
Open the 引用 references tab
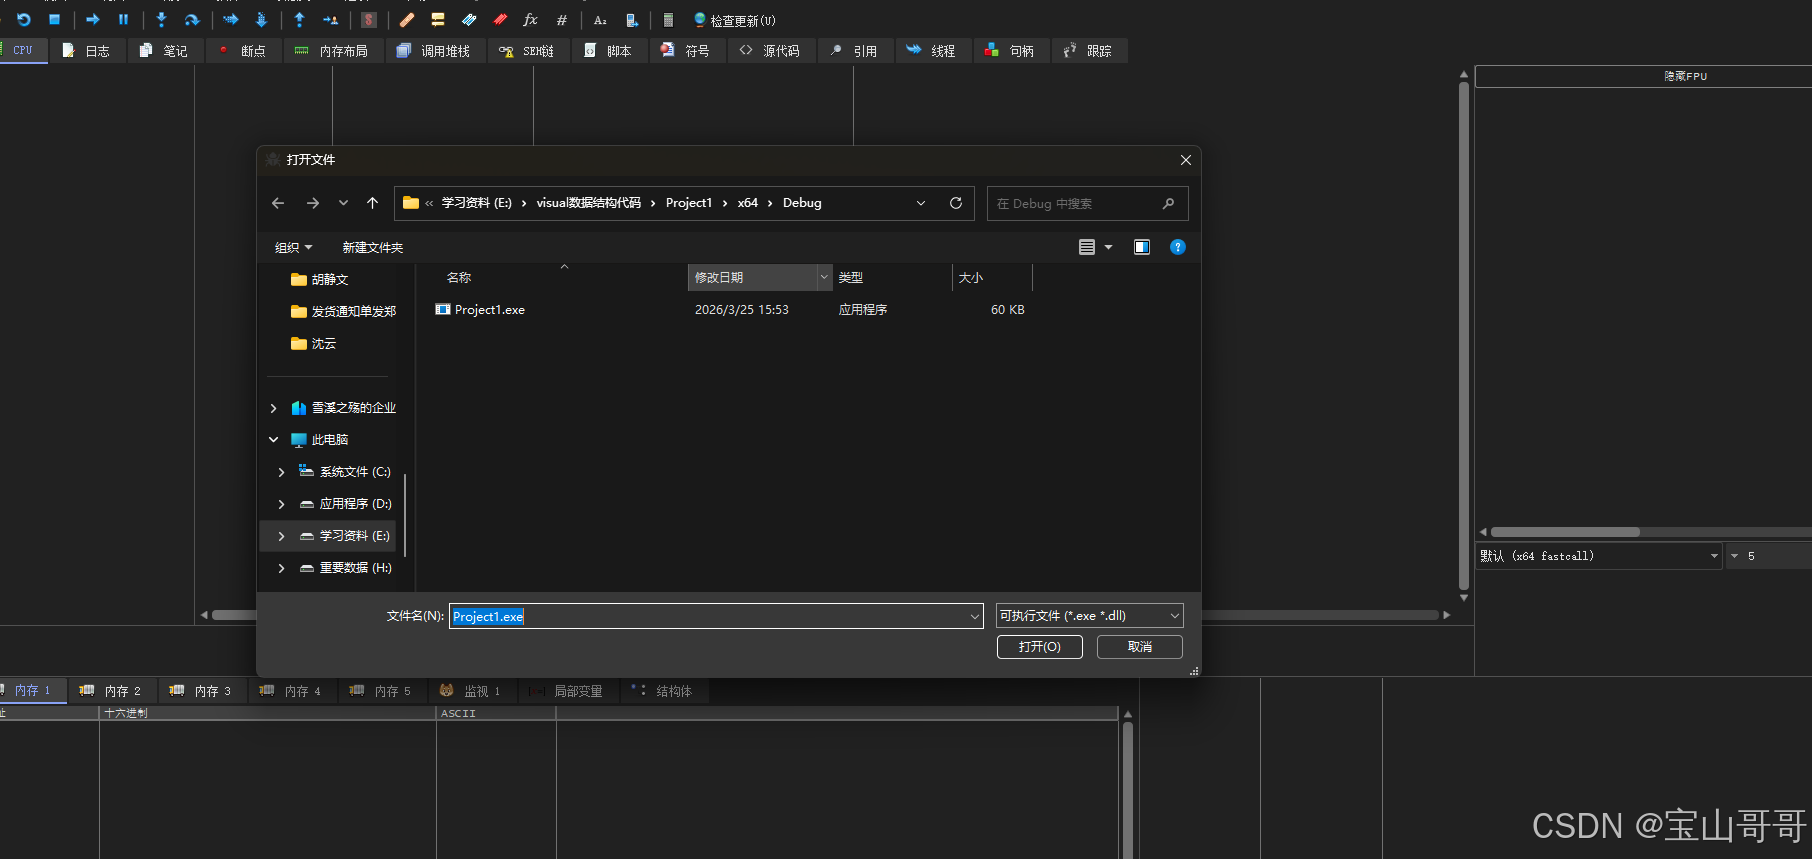(855, 50)
